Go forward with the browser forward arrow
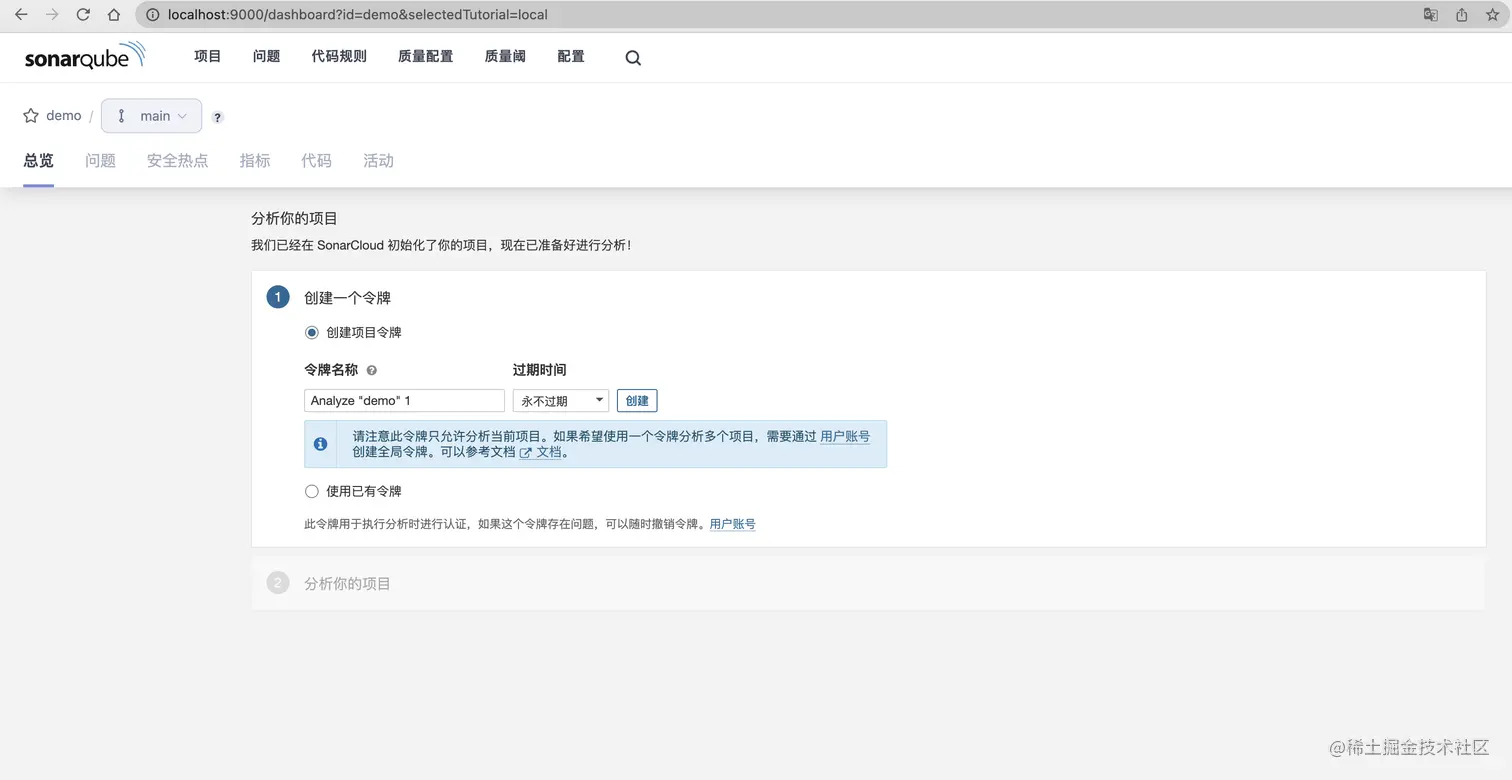 coord(52,15)
